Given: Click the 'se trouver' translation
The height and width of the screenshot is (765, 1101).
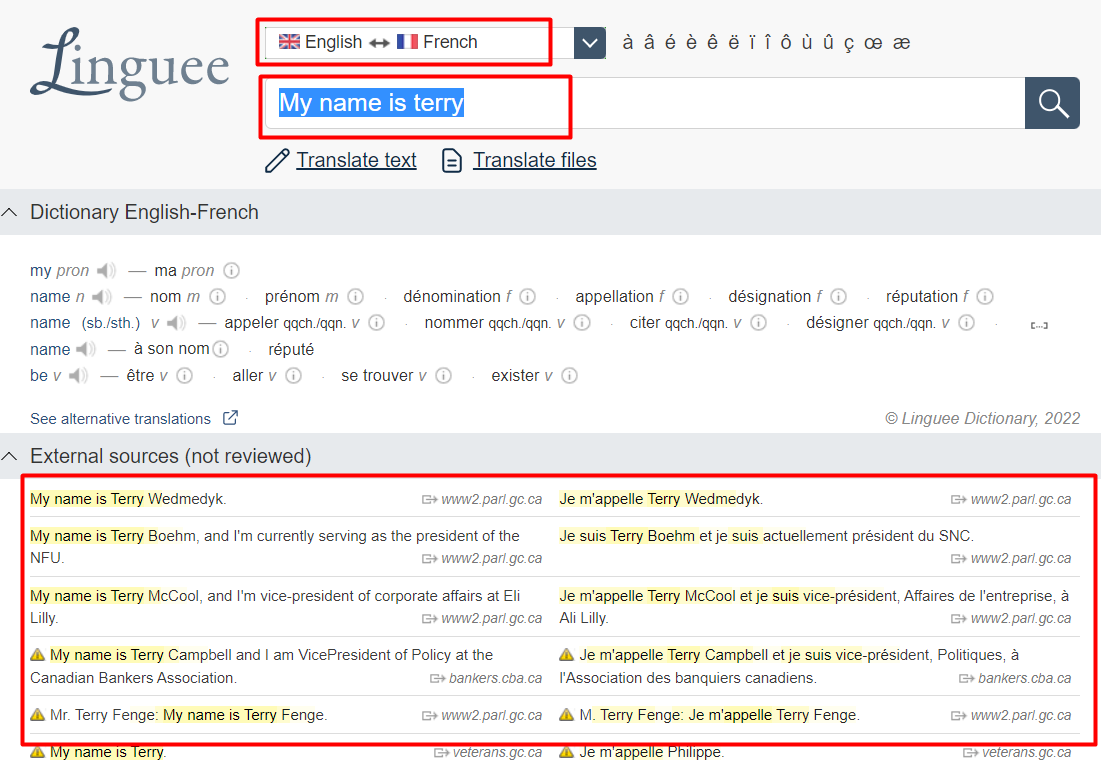Looking at the screenshot, I should [x=377, y=376].
